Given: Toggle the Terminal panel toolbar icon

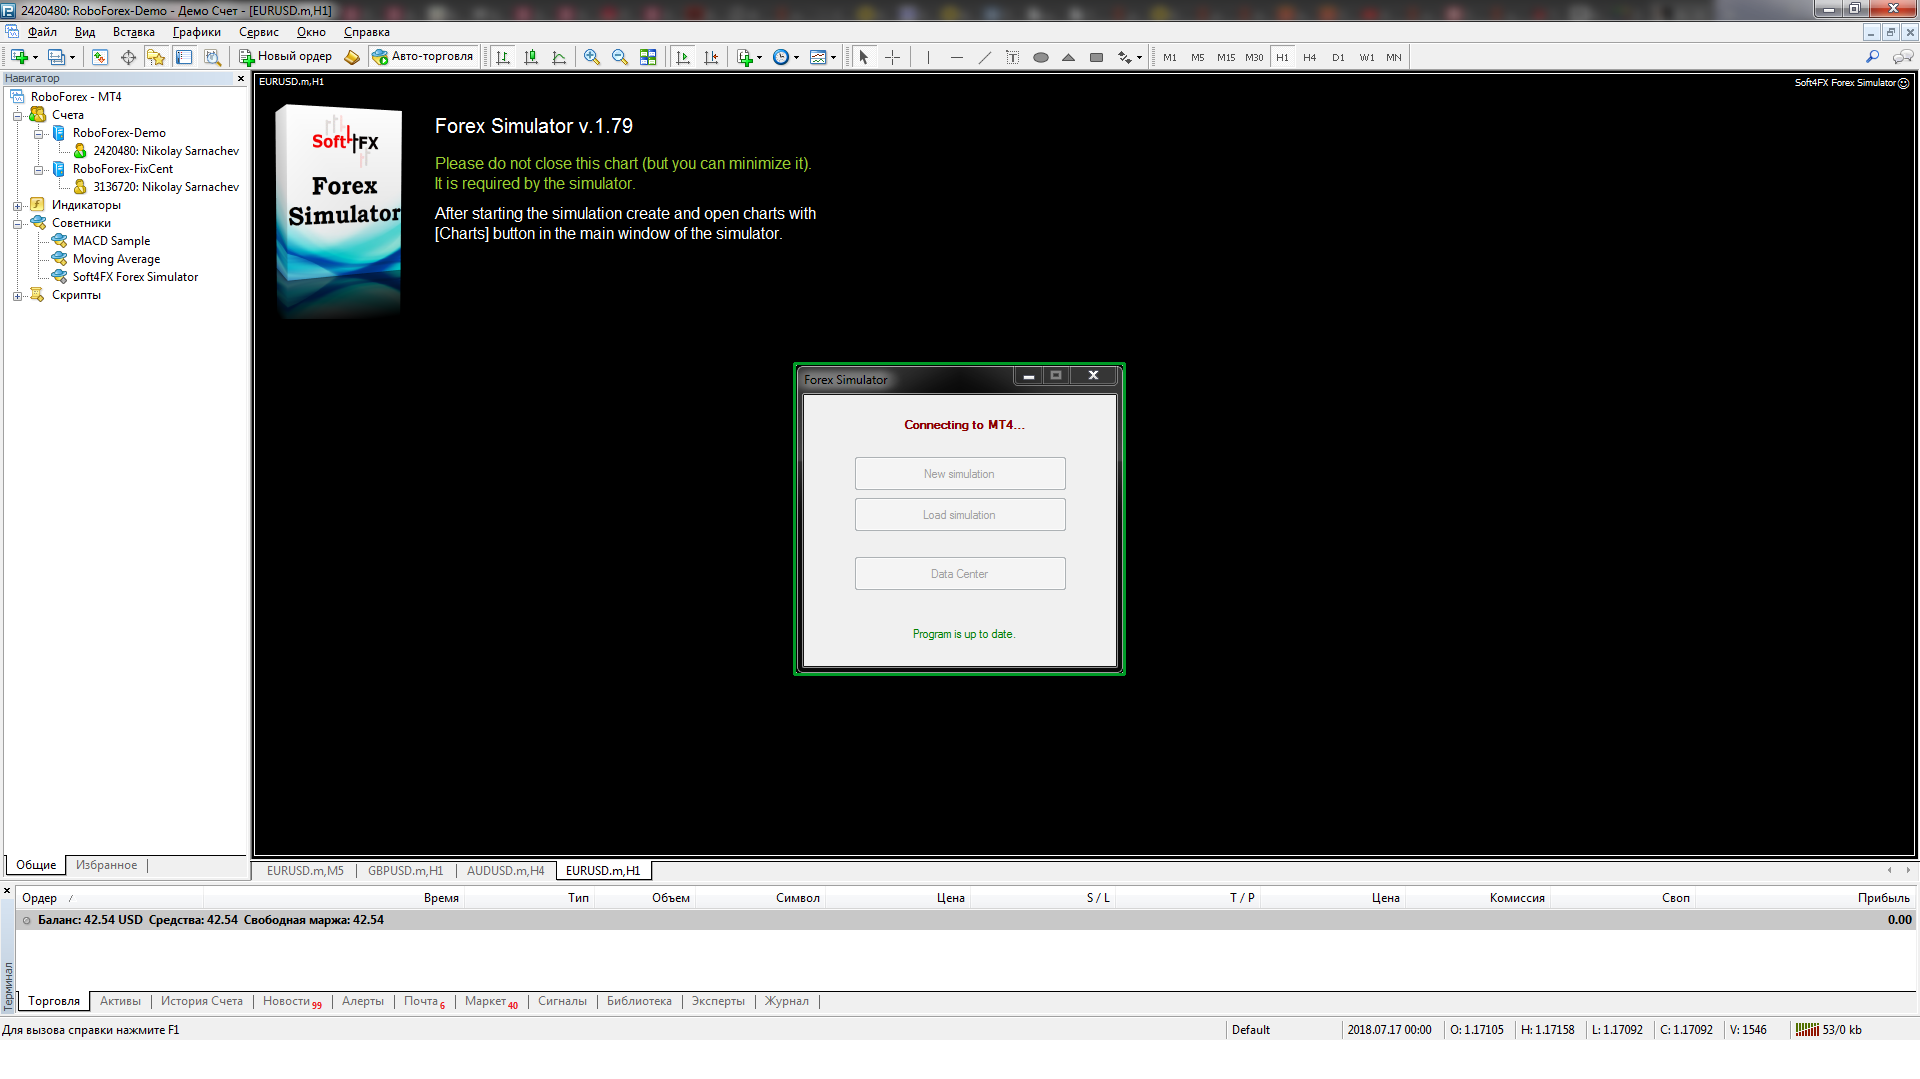Looking at the screenshot, I should click(x=184, y=57).
